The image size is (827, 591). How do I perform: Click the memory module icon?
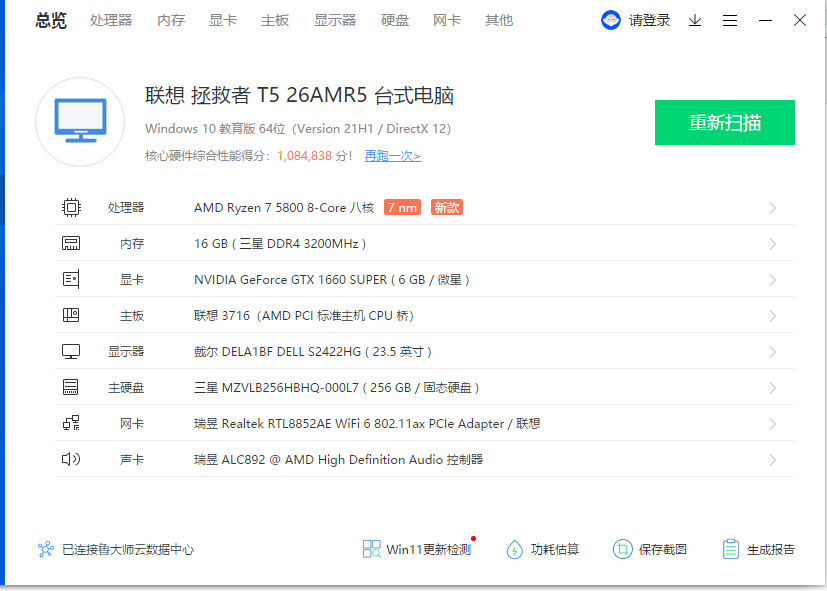[71, 243]
